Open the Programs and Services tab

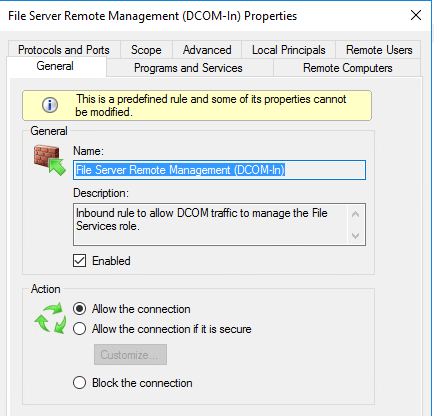pos(188,68)
